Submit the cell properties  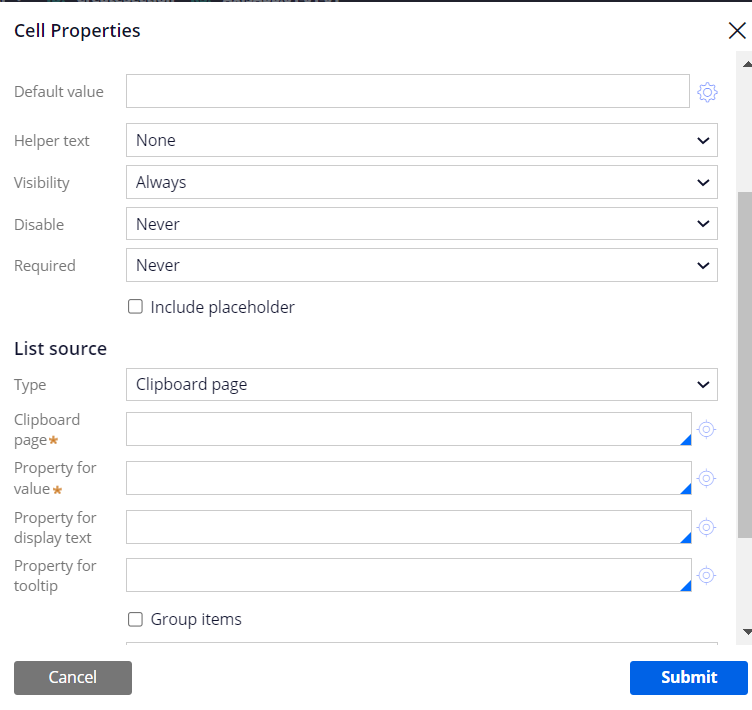[689, 677]
